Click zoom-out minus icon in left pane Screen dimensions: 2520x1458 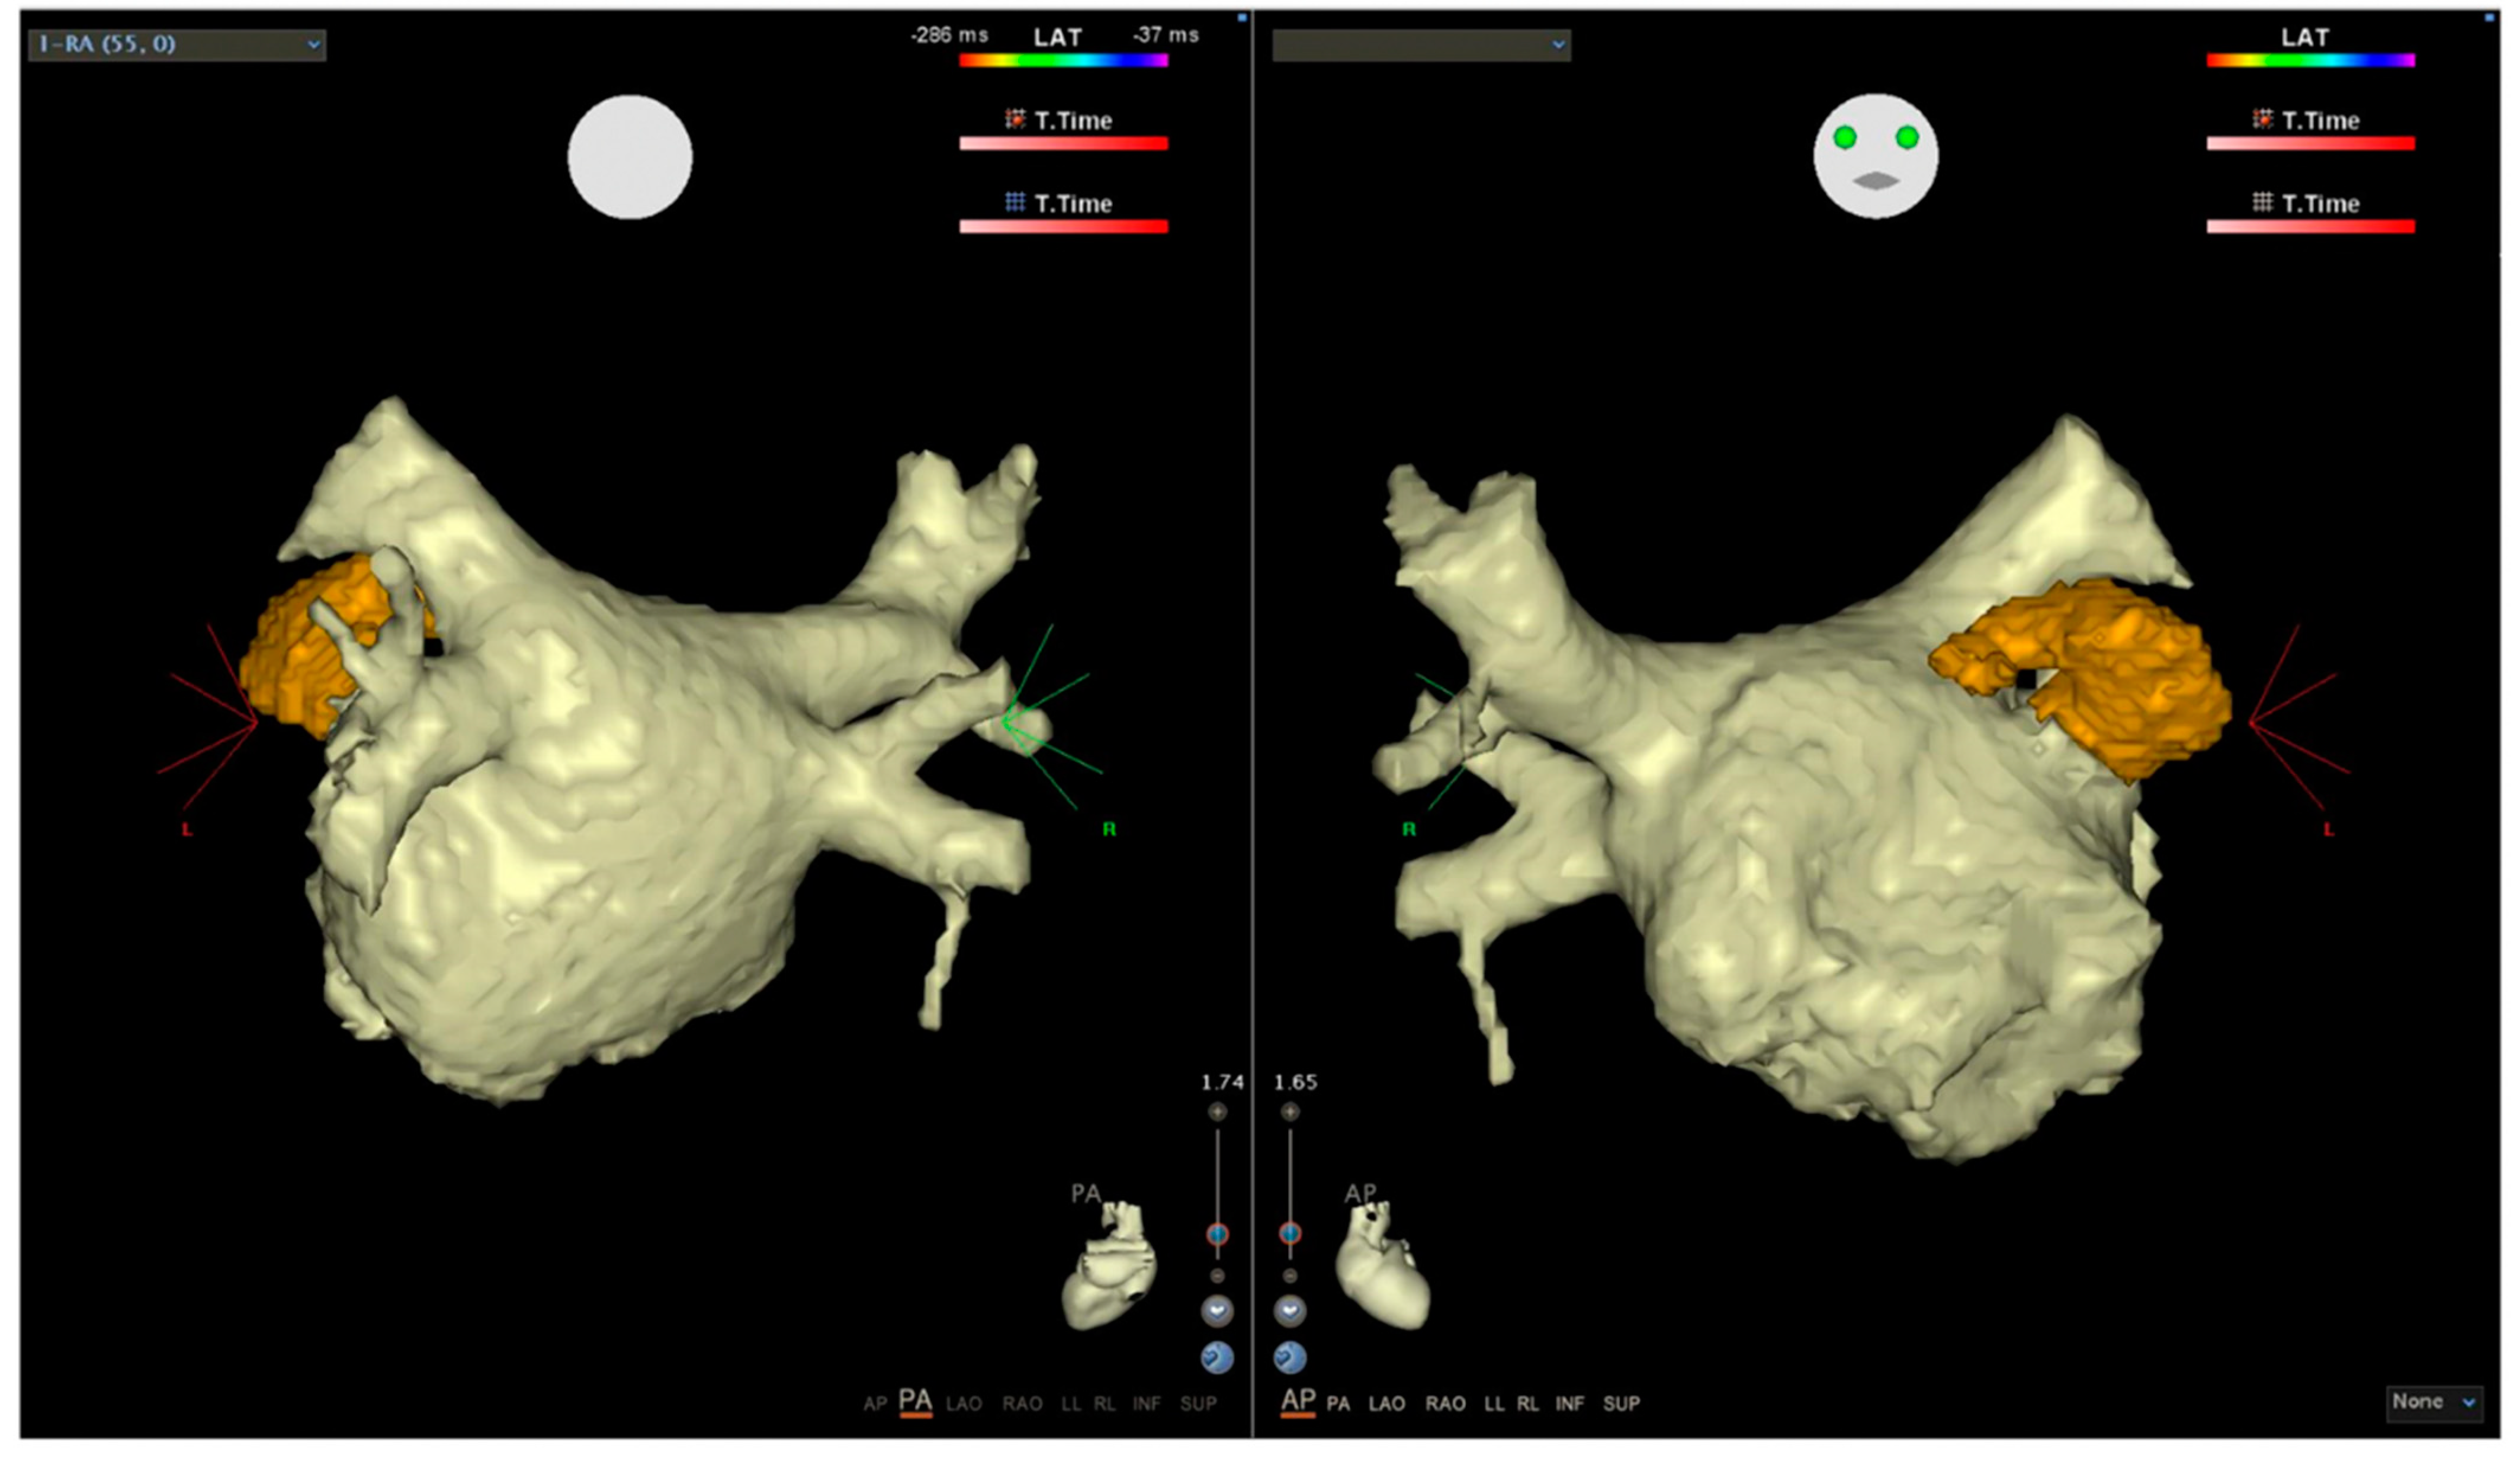pos(1217,1276)
